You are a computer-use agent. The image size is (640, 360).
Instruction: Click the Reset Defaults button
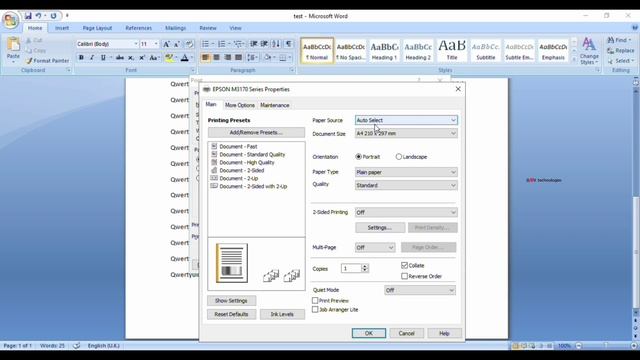[231, 314]
